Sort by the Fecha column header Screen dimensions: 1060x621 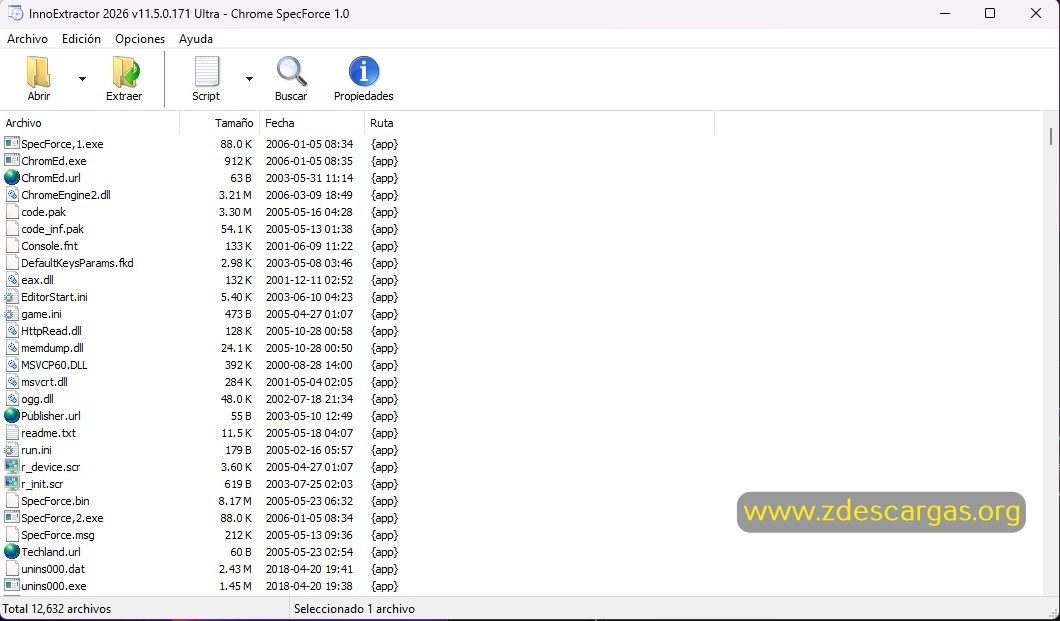[x=312, y=123]
